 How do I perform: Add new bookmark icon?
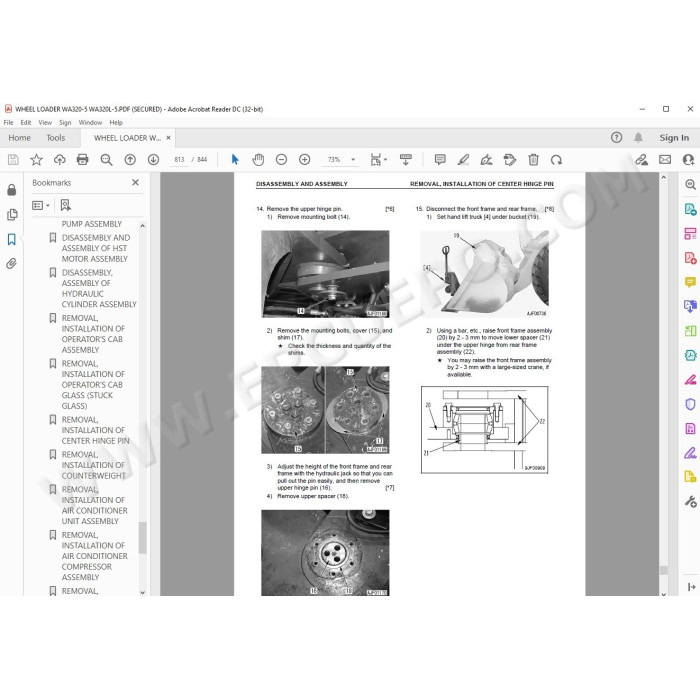click(66, 205)
